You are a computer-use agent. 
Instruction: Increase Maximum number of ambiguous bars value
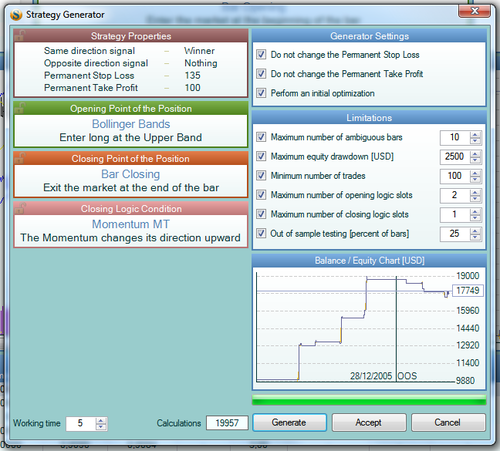pyautogui.click(x=475, y=135)
